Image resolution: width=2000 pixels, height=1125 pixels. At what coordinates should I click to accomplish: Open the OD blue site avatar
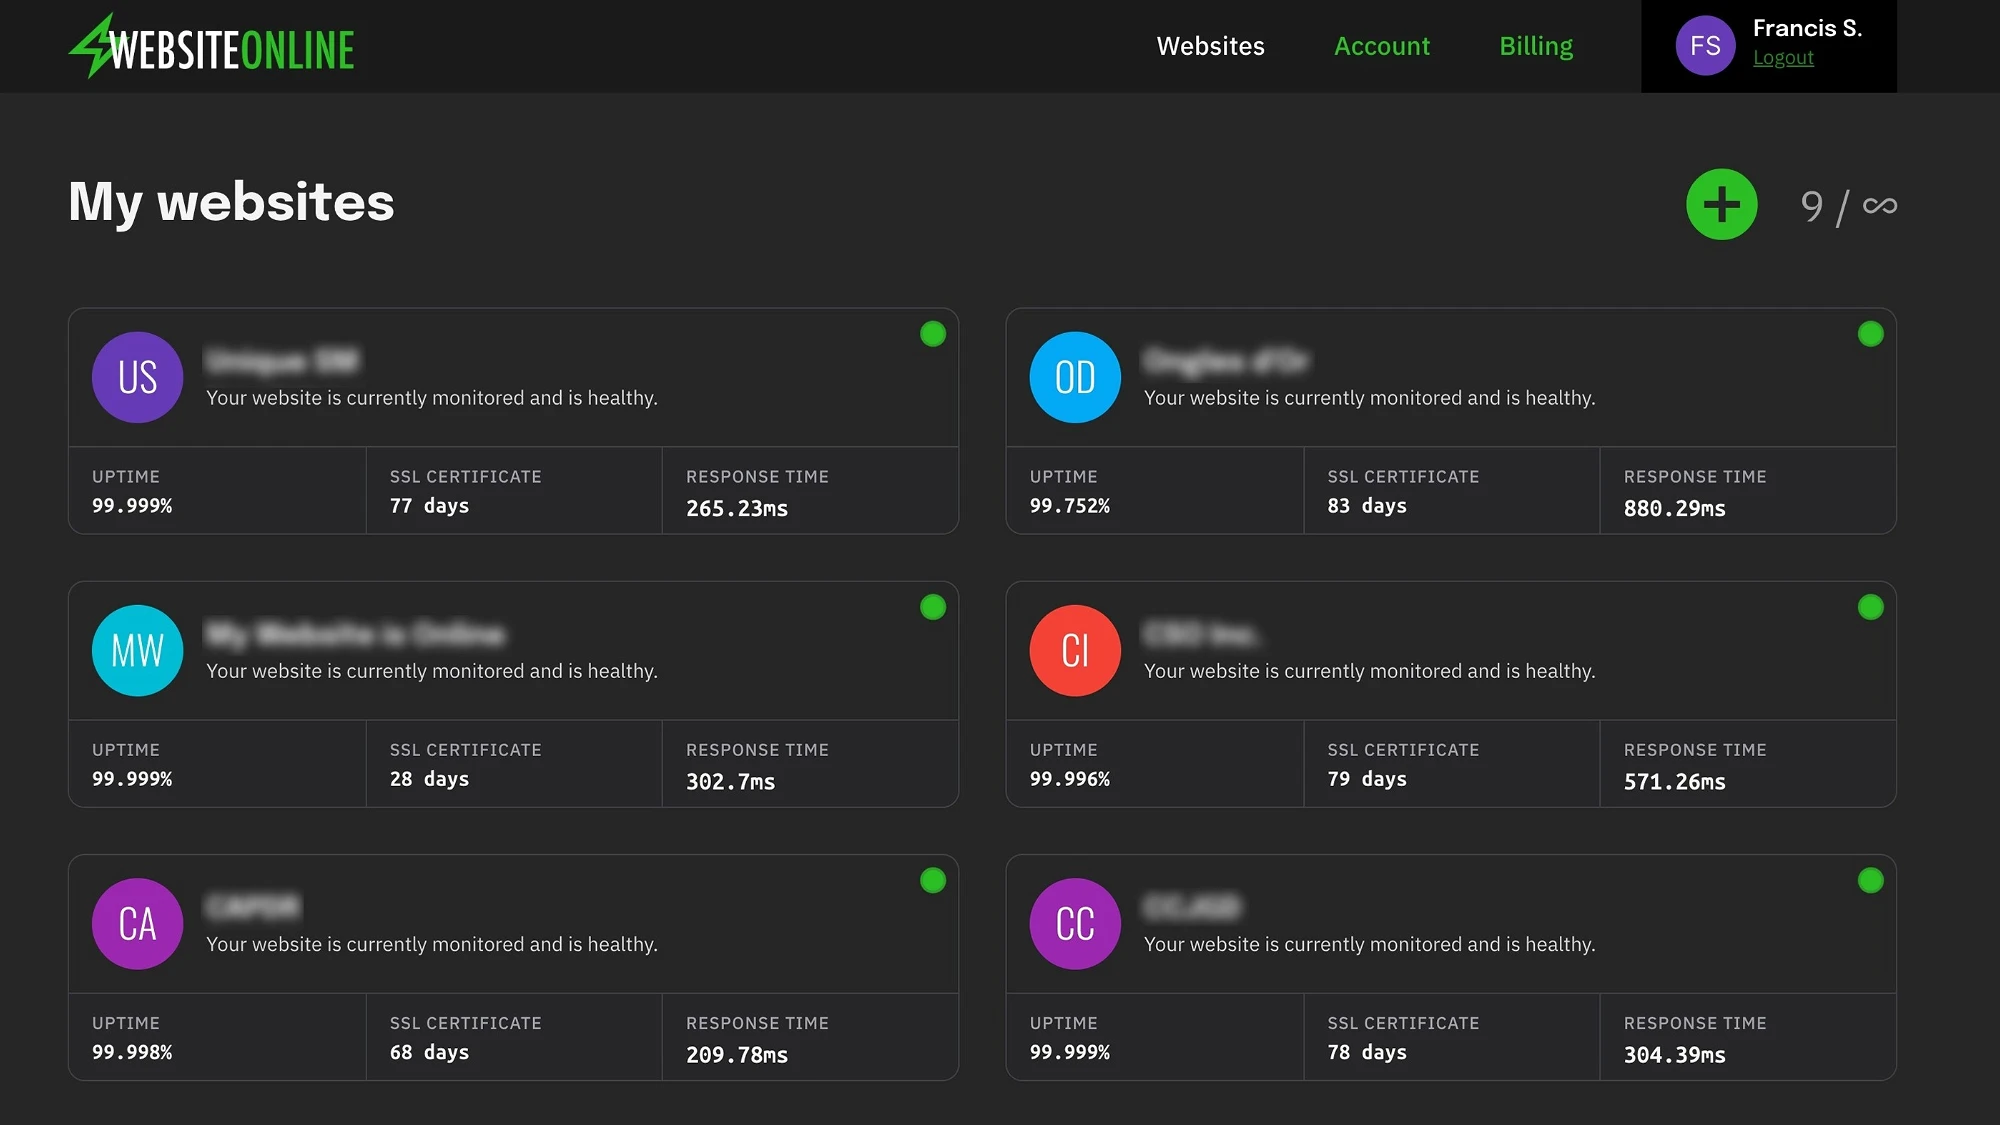point(1075,377)
